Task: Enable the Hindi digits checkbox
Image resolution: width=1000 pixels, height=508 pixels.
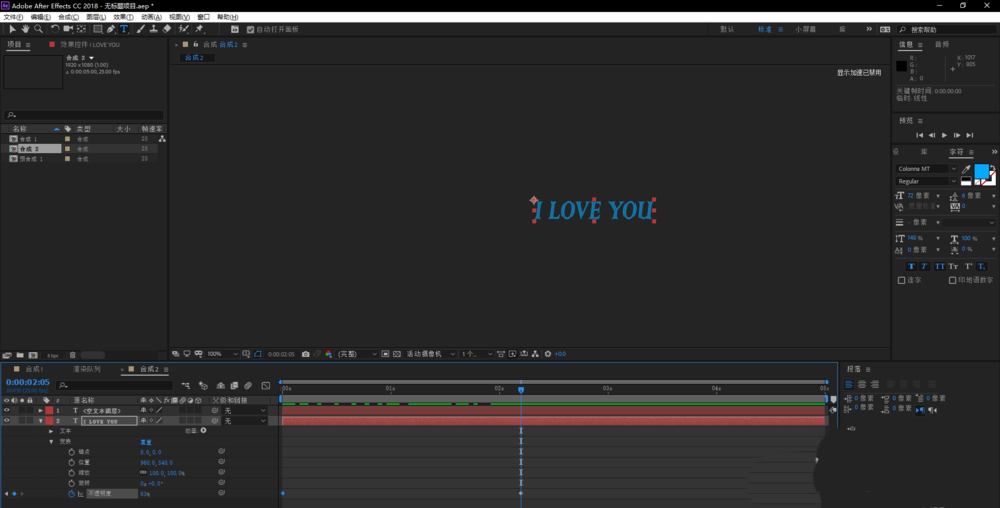Action: coord(952,280)
